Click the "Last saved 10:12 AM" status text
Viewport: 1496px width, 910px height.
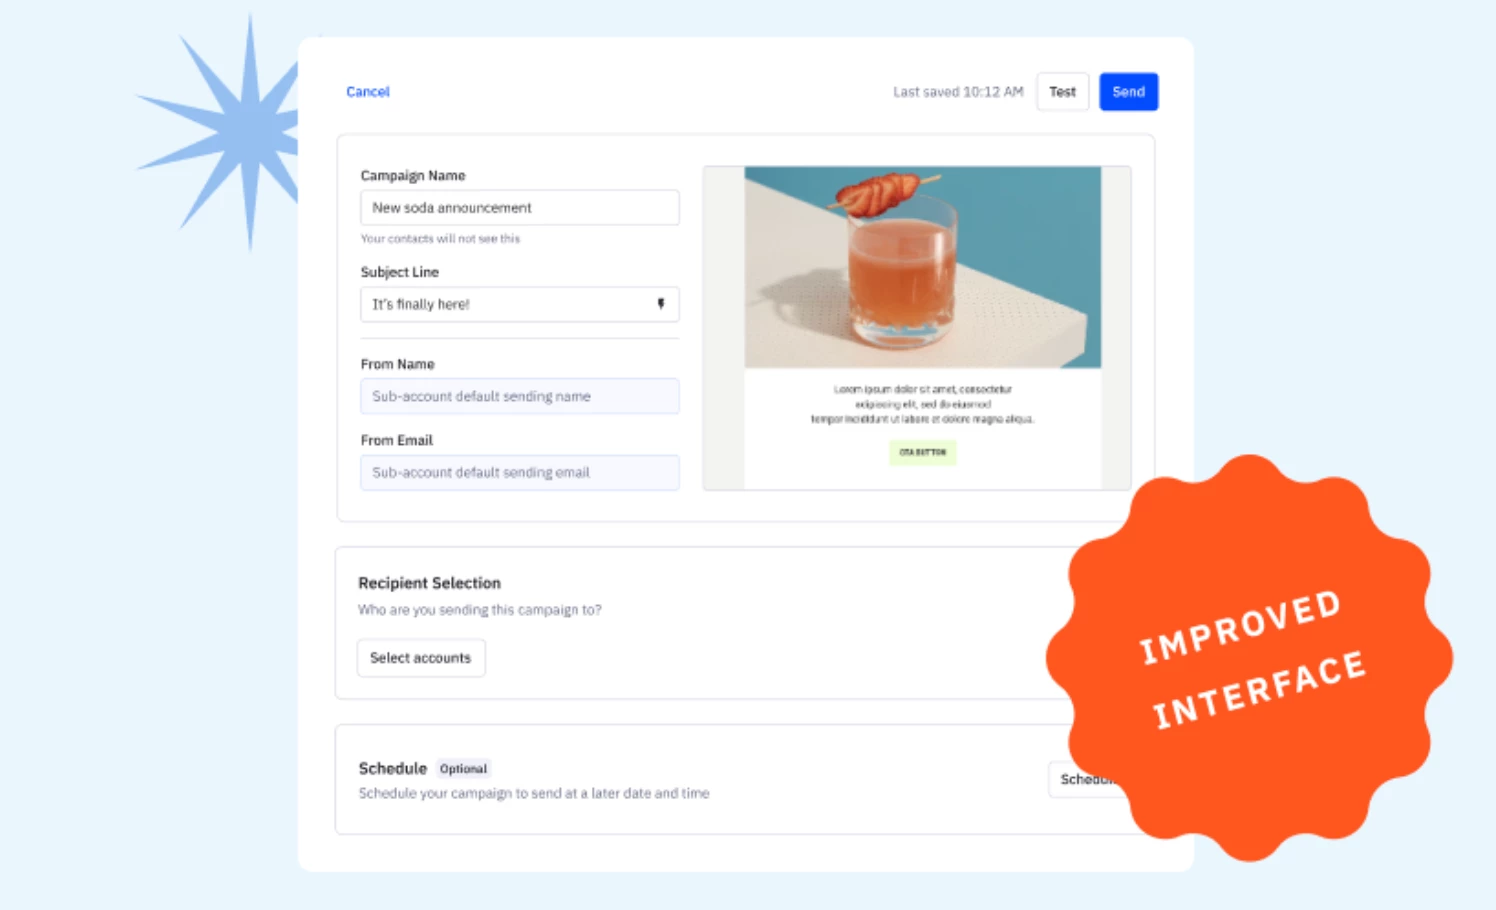click(958, 92)
